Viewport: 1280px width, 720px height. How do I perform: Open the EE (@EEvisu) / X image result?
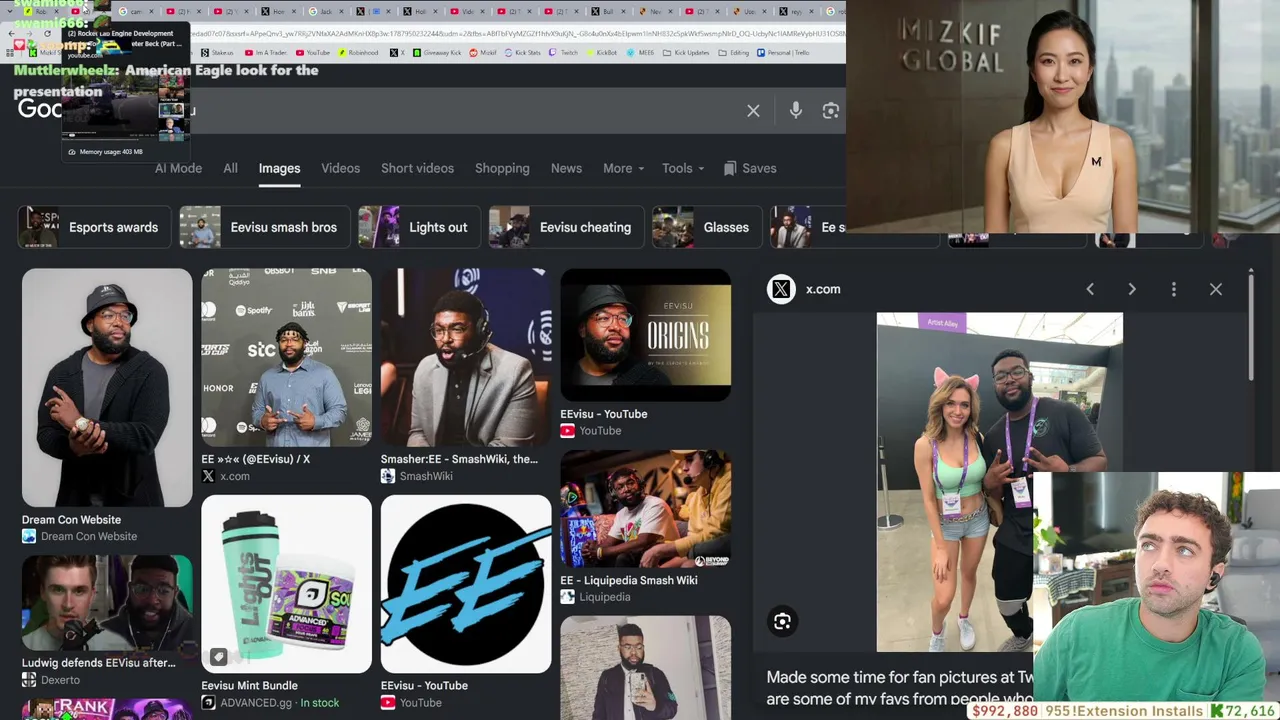(x=286, y=357)
